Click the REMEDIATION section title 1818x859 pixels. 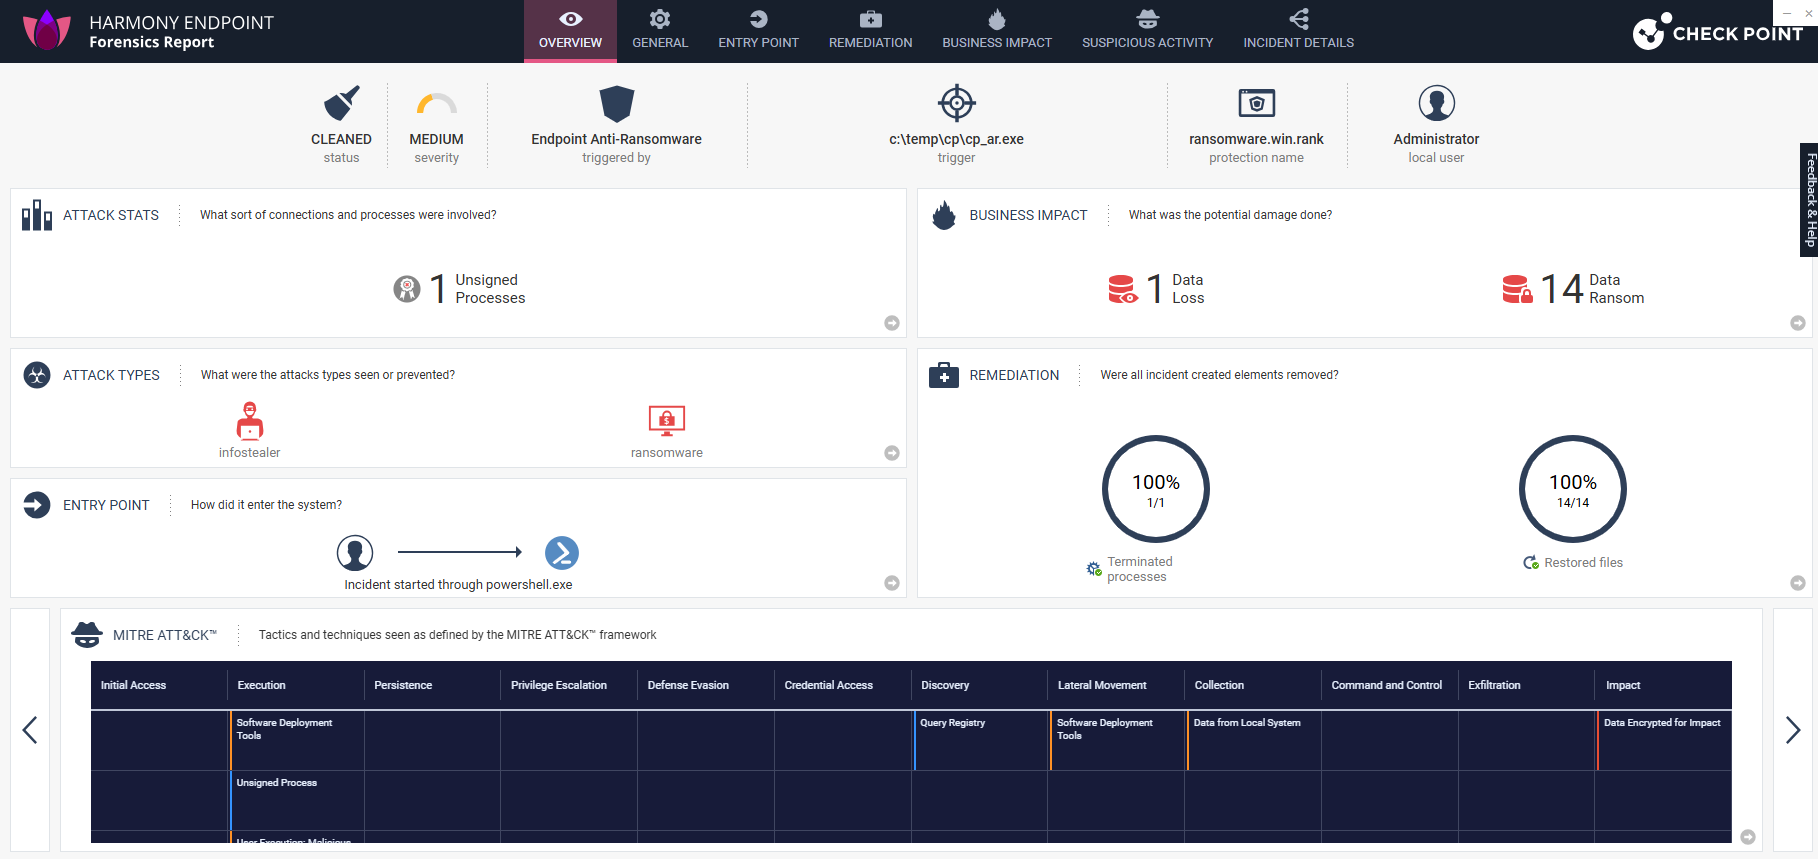[1014, 375]
